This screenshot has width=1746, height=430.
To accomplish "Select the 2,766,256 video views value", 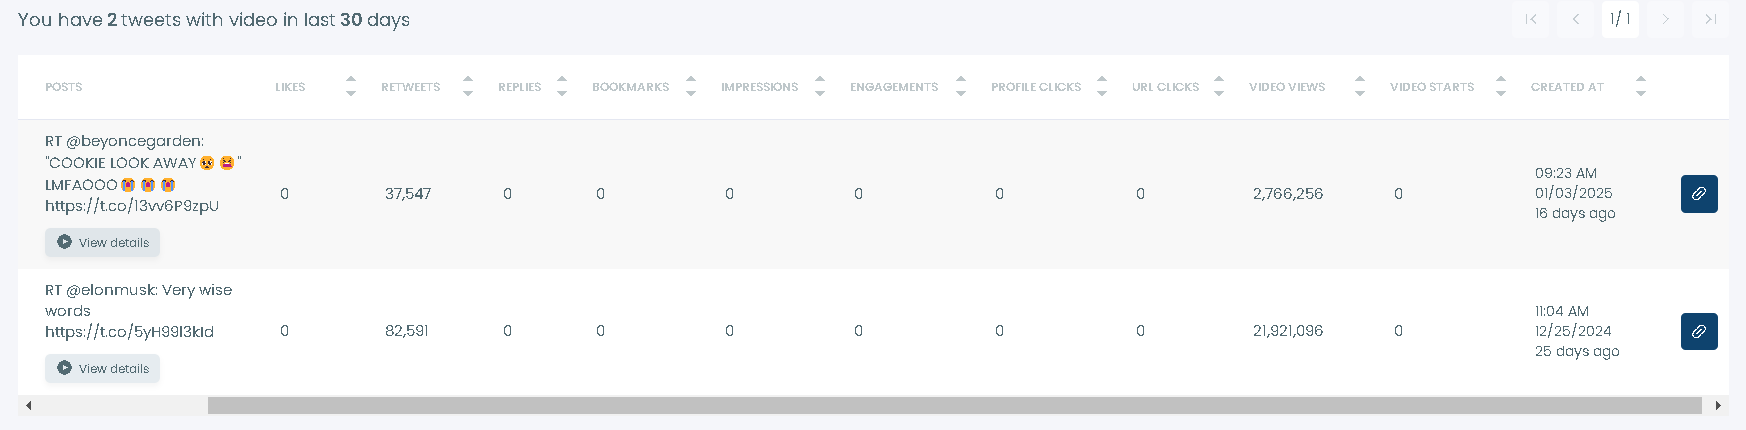I will [1288, 194].
